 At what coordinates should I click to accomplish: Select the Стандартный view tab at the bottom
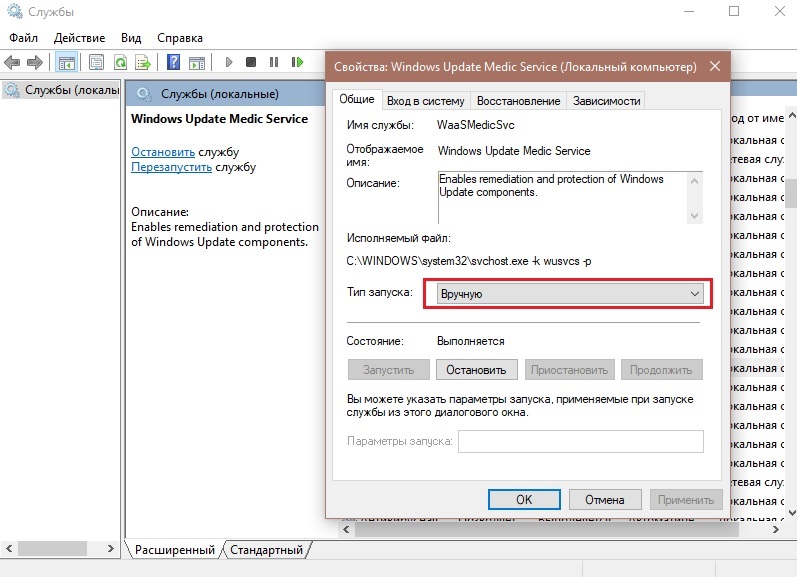click(266, 550)
